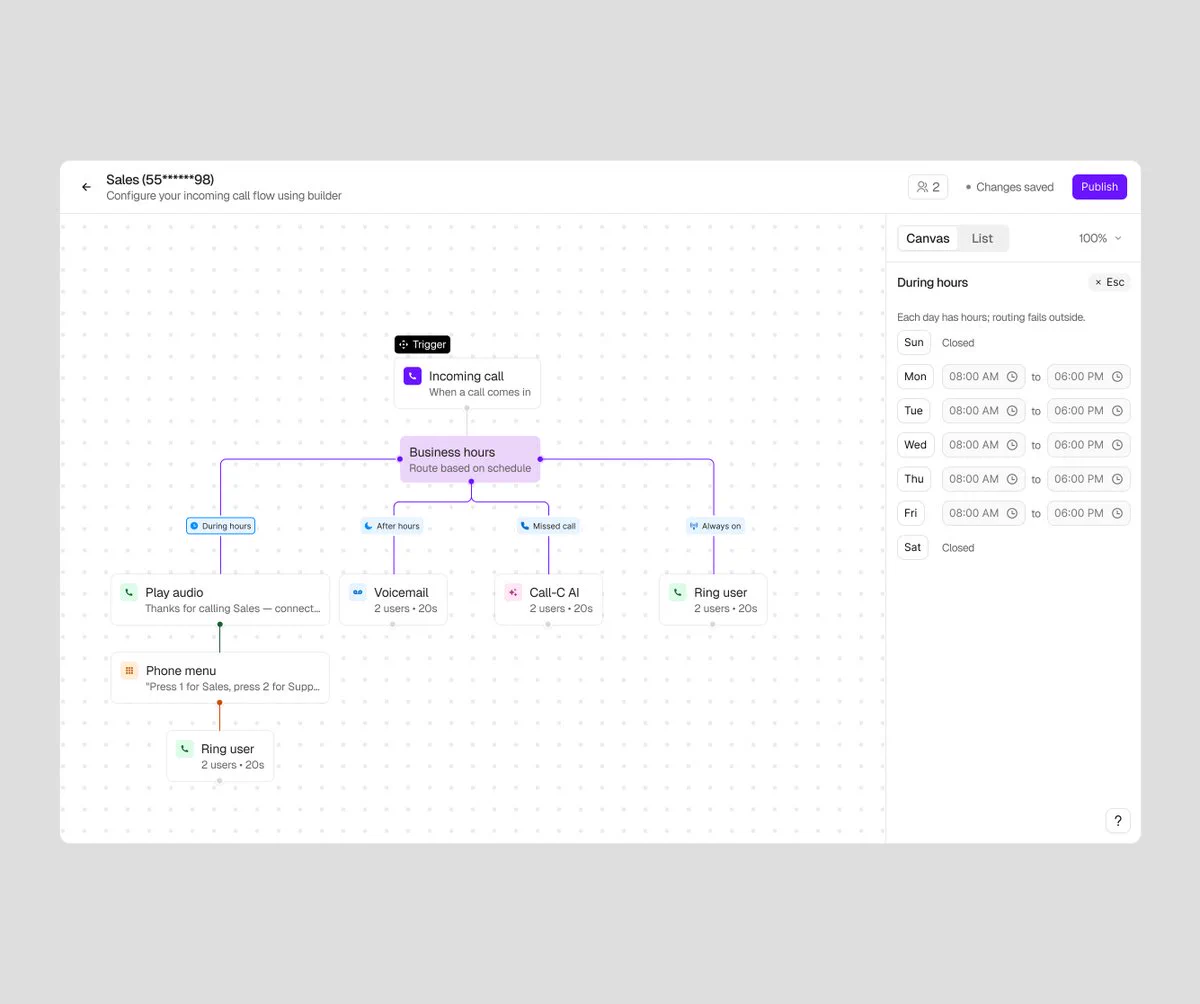This screenshot has height=1004, width=1200.
Task: Click the clock icon in Wednesday start time
Action: click(x=1012, y=445)
